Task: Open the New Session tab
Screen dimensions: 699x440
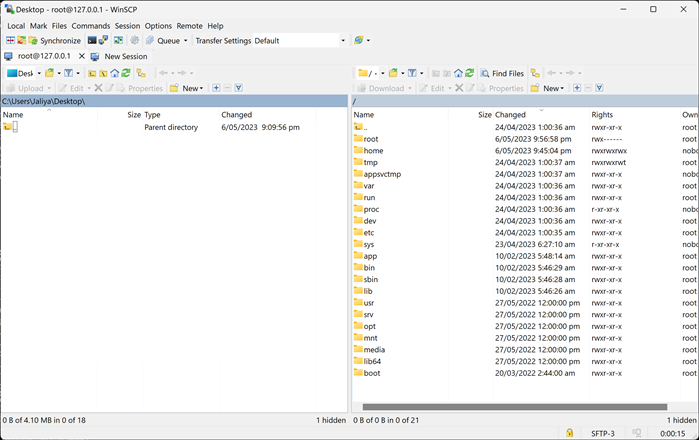Action: click(119, 57)
